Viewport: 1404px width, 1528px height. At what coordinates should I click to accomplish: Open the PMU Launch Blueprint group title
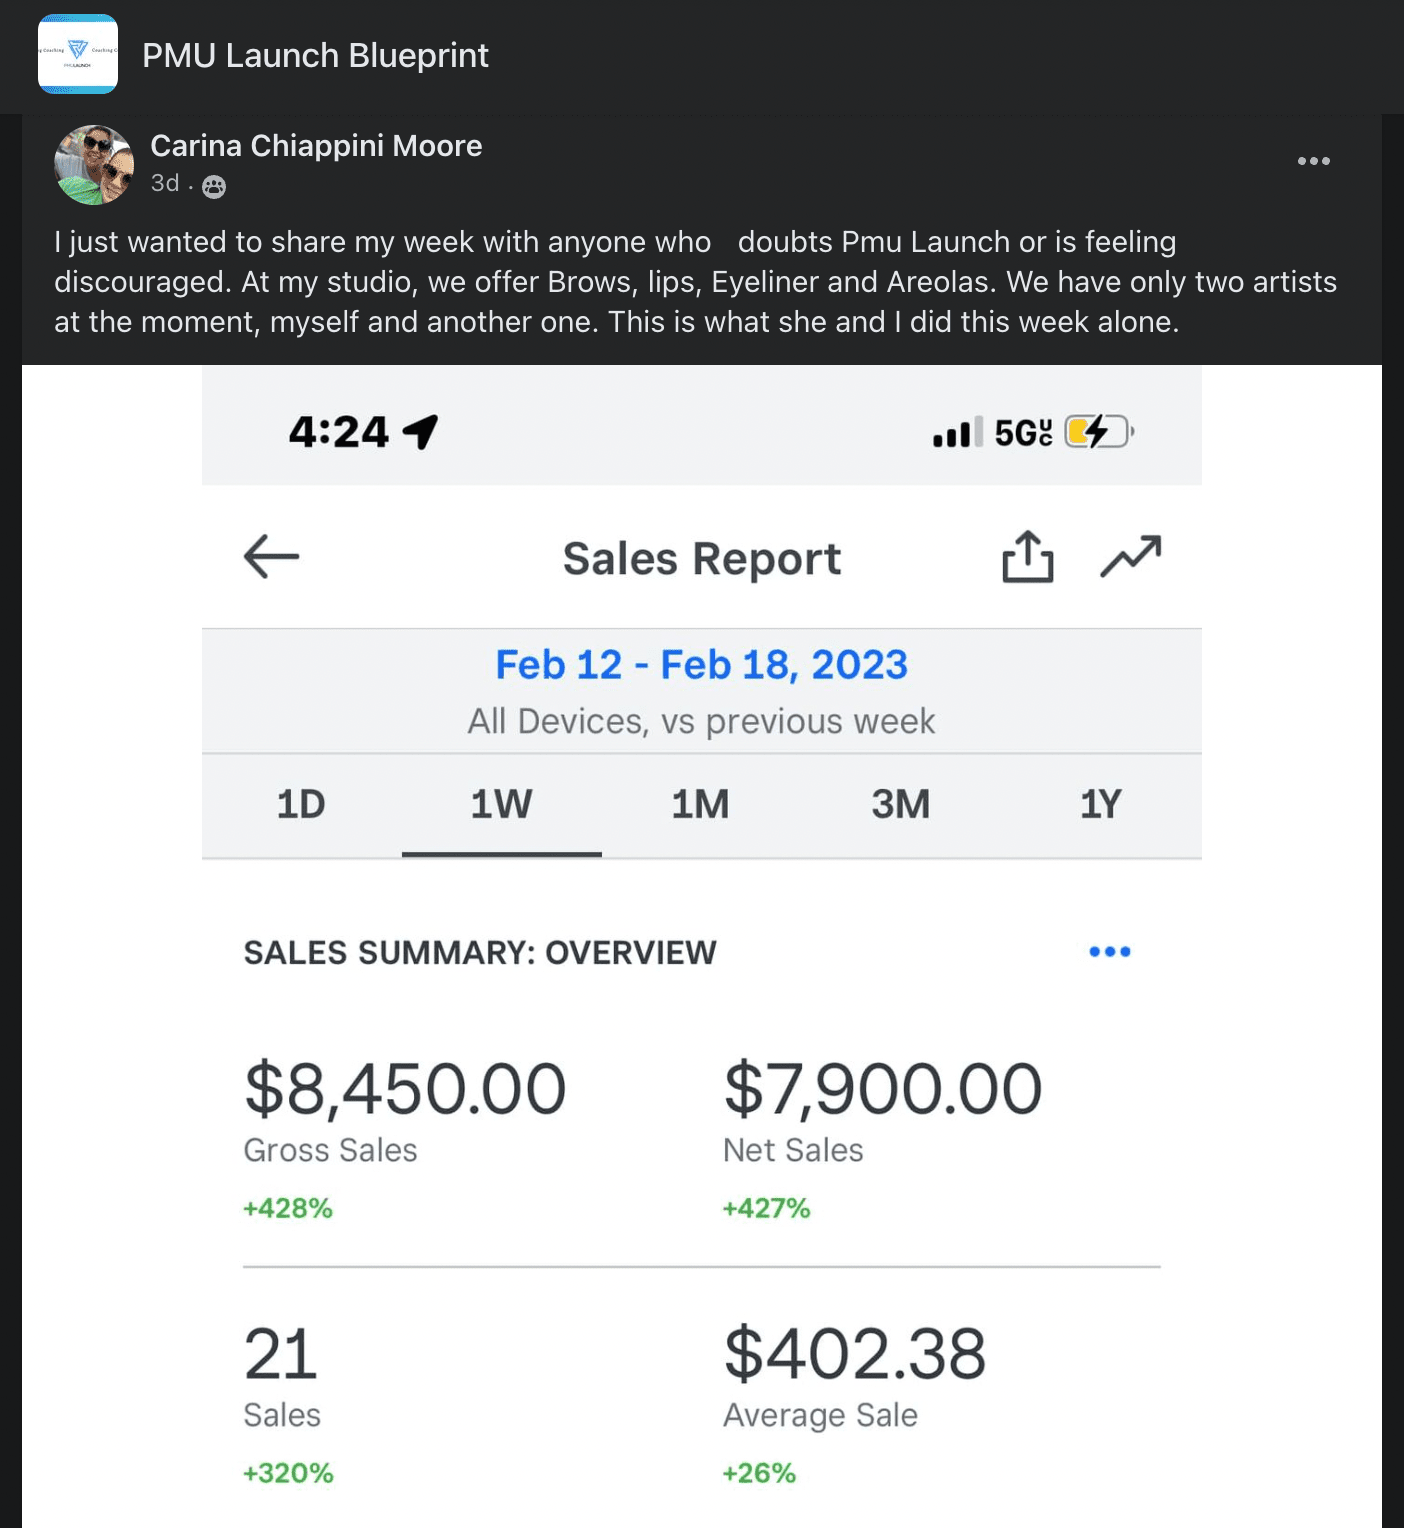tap(315, 55)
